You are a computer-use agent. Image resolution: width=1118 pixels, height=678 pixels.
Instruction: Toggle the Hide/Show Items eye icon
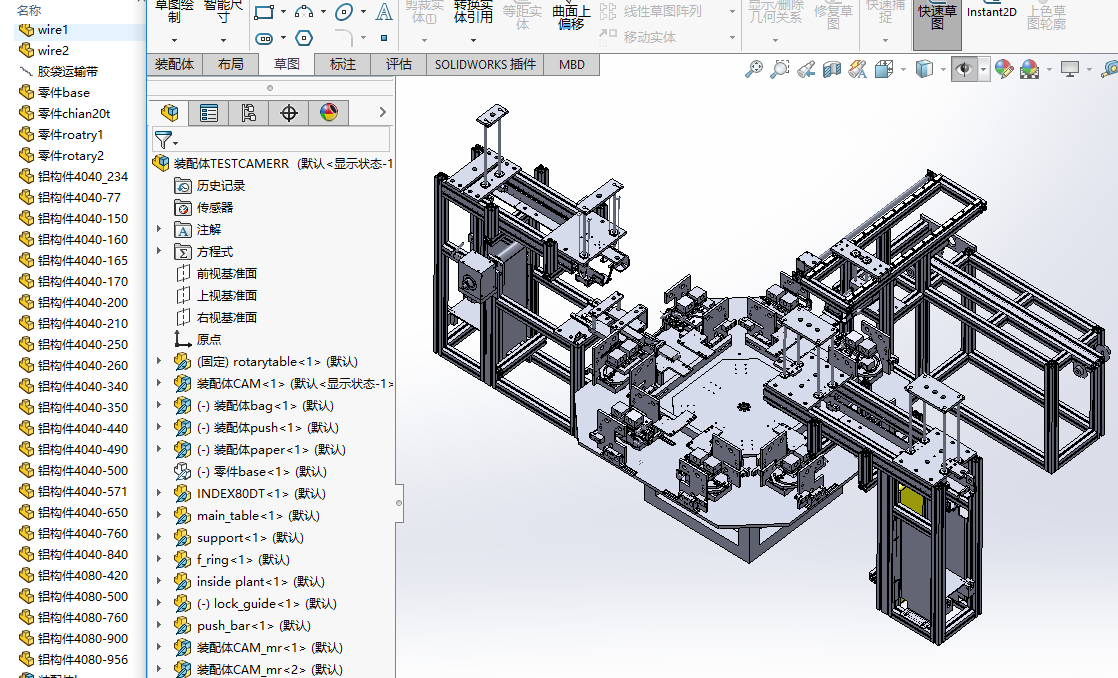tap(964, 69)
